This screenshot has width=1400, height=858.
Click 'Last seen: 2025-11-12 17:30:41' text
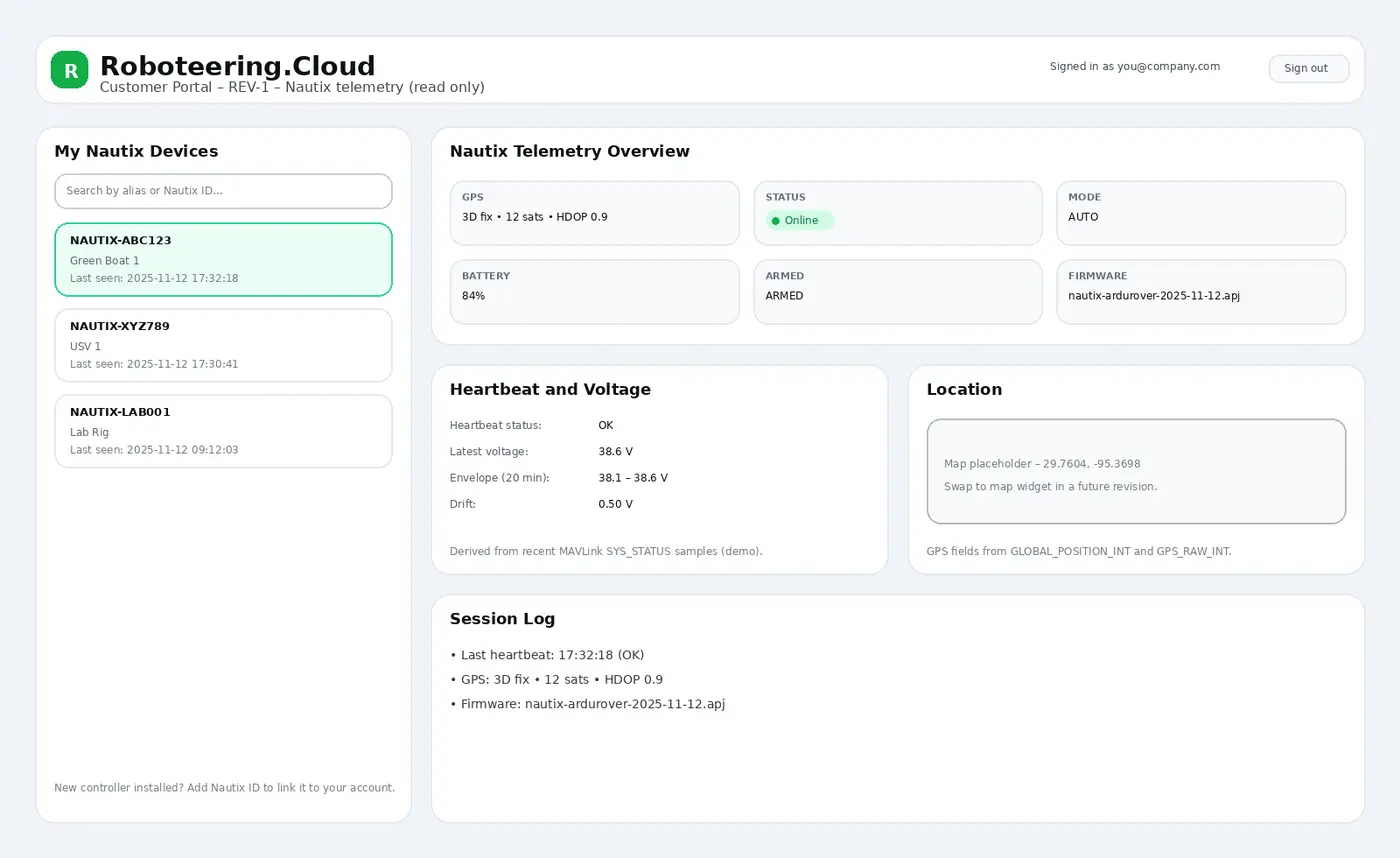pyautogui.click(x=154, y=364)
